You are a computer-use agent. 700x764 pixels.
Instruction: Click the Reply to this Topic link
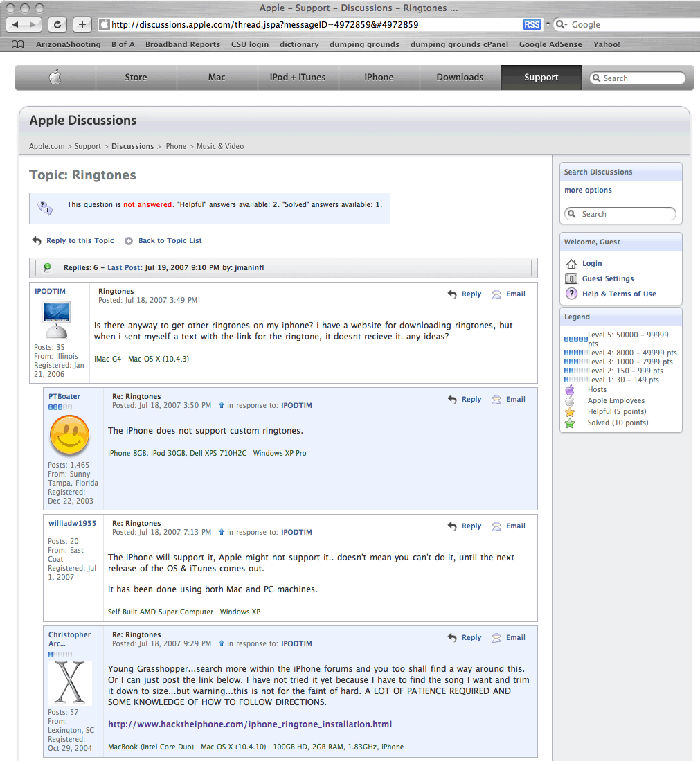coord(80,241)
